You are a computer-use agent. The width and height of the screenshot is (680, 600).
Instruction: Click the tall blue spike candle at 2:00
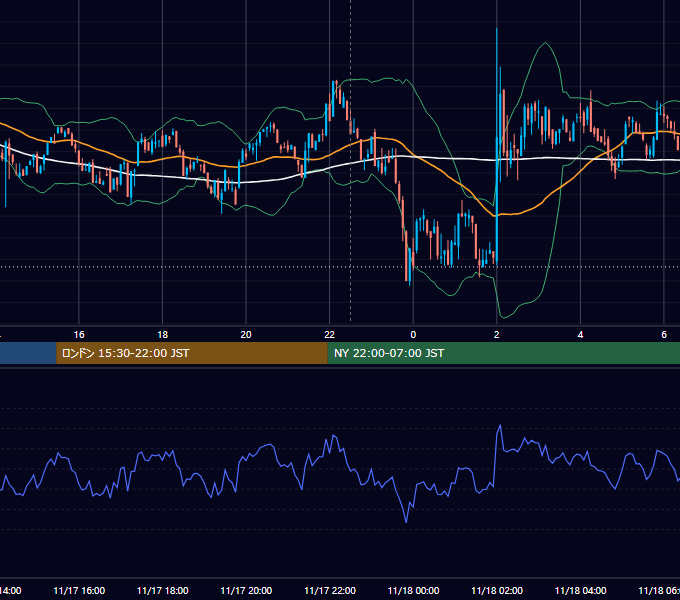pyautogui.click(x=497, y=147)
